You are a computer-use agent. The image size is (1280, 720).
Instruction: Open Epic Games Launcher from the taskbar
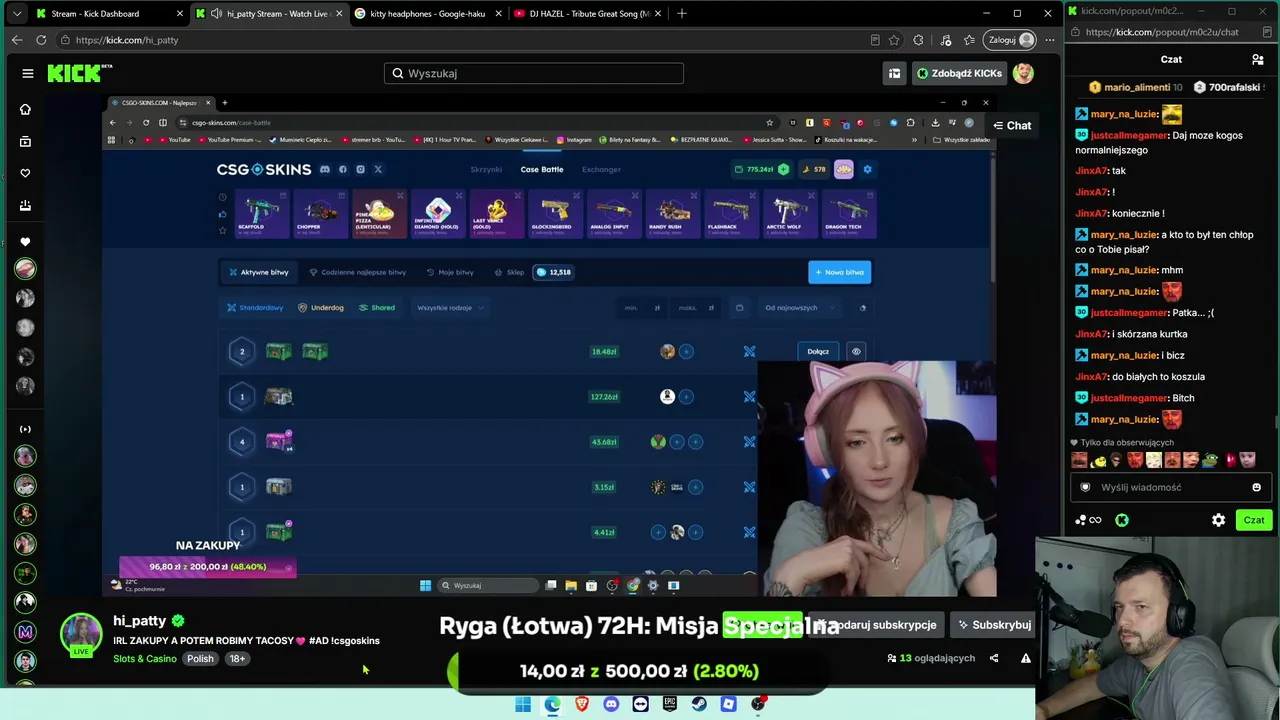pos(670,704)
